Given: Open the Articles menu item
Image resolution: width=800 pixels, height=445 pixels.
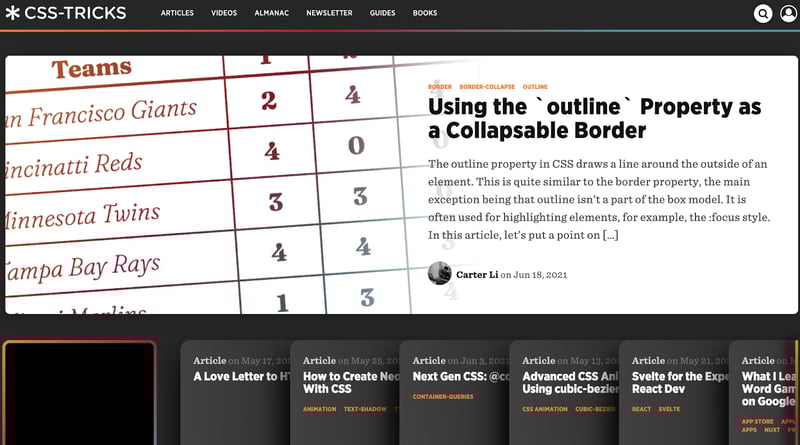Looking at the screenshot, I should [x=177, y=13].
